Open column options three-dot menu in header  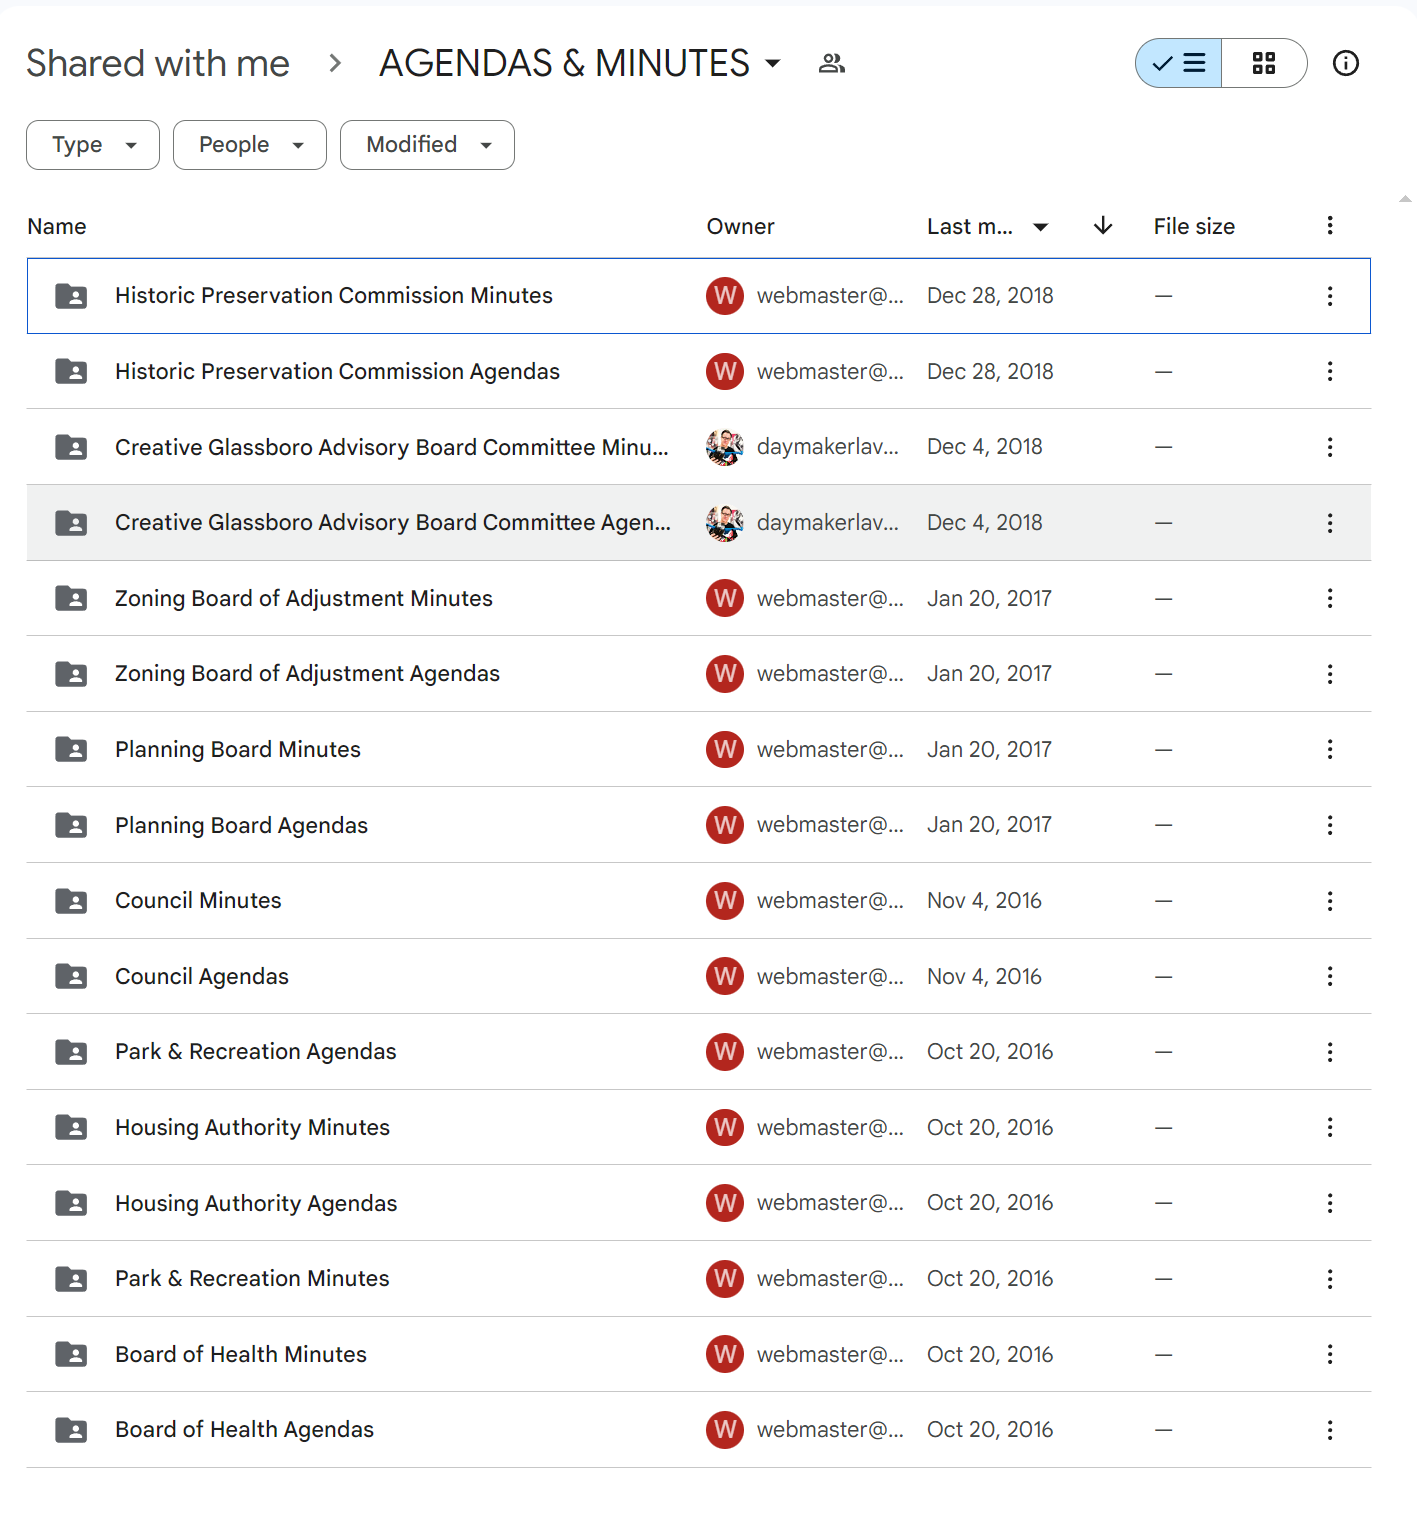tap(1330, 225)
